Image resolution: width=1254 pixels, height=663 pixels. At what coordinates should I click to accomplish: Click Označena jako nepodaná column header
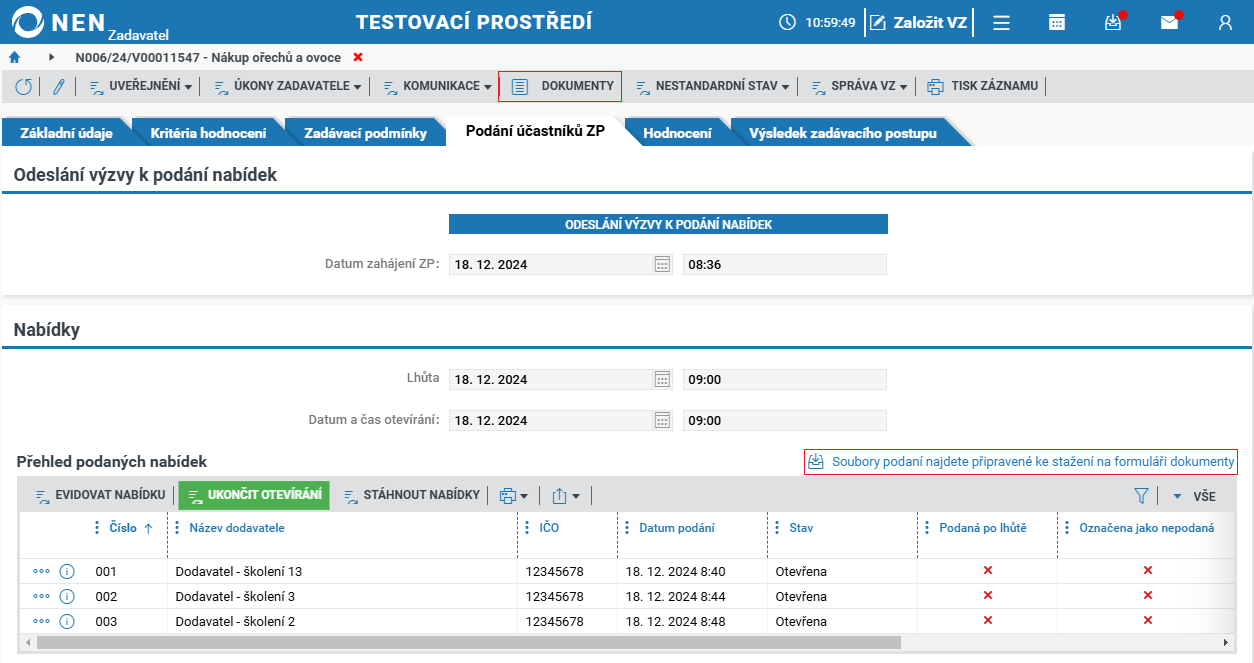(1147, 528)
